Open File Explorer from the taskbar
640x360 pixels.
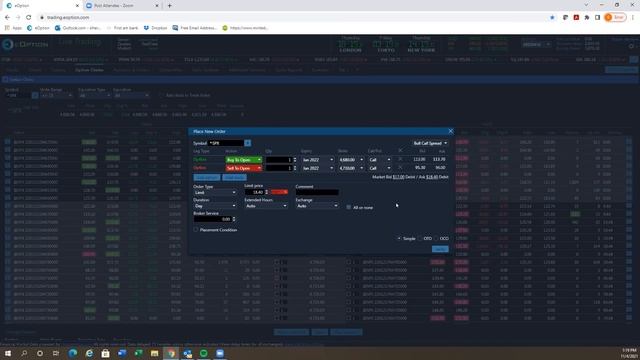tap(155, 353)
